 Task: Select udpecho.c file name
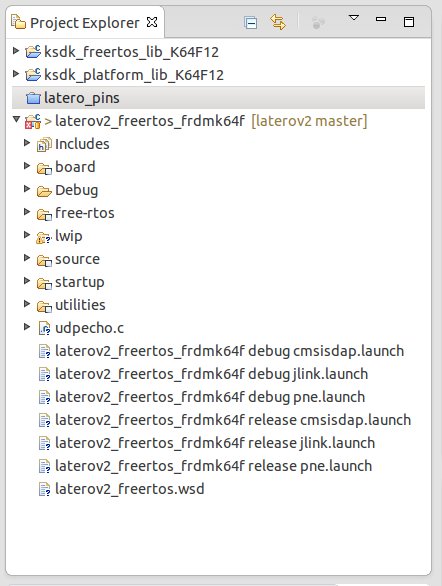[89, 328]
